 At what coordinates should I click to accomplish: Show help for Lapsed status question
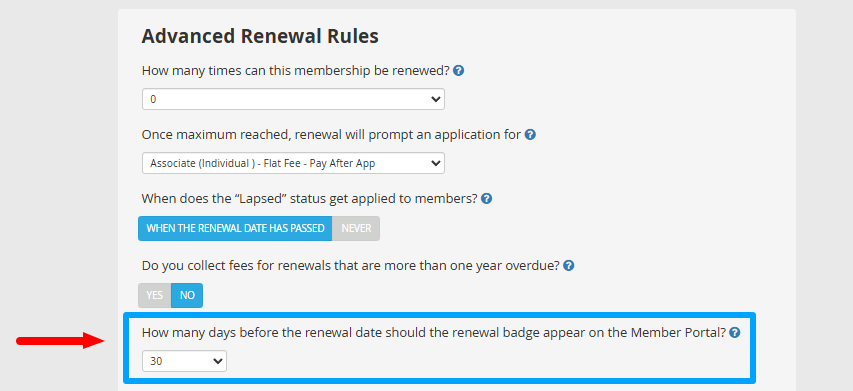tap(487, 198)
